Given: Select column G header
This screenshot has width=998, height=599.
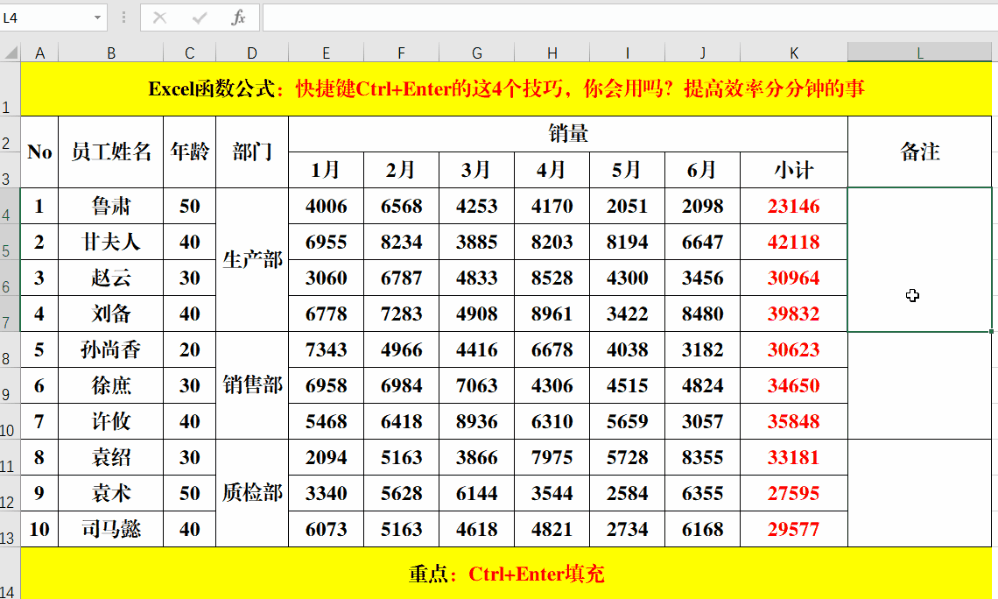Looking at the screenshot, I should [477, 53].
